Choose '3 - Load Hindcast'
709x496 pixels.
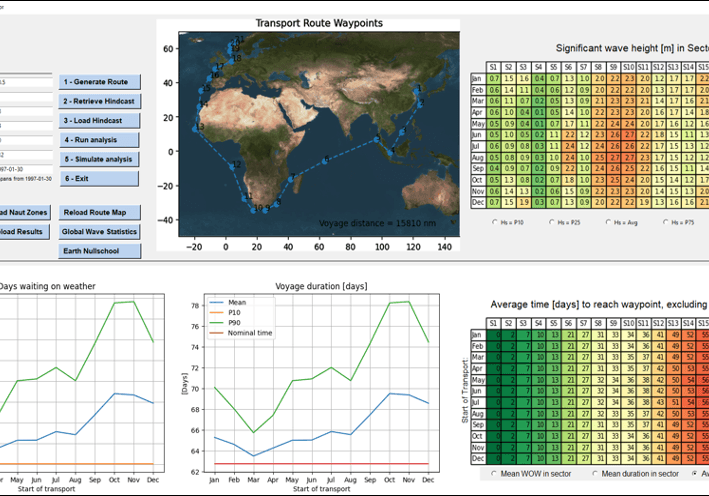tap(99, 121)
